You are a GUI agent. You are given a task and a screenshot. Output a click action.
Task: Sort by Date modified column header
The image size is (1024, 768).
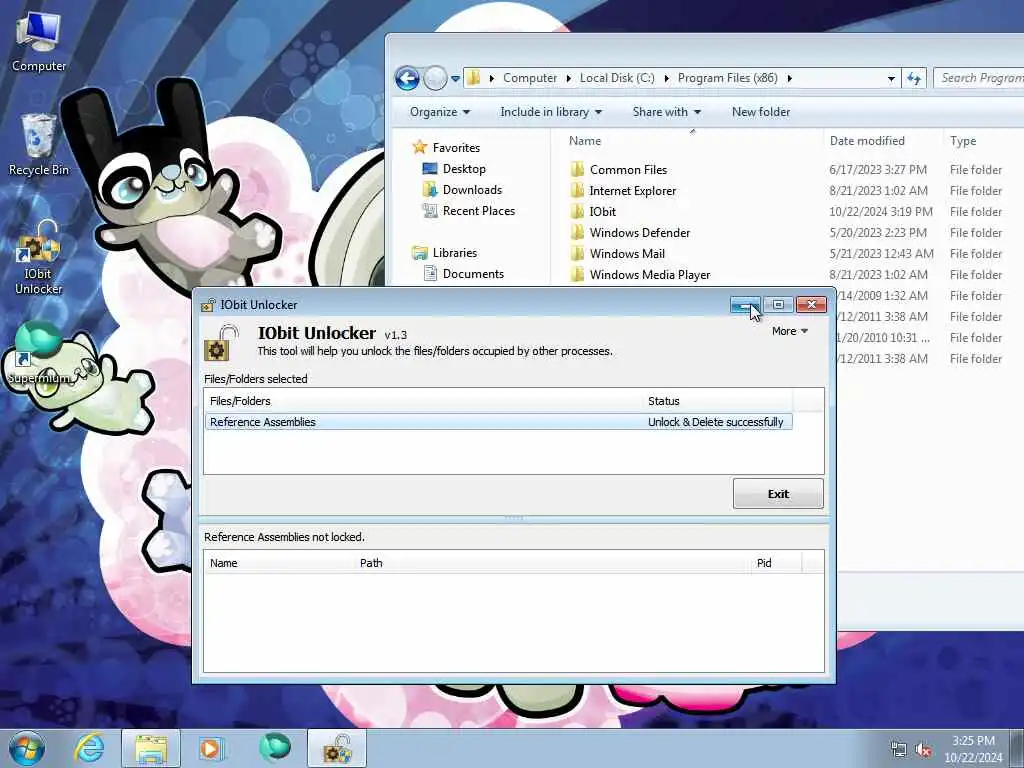point(882,140)
